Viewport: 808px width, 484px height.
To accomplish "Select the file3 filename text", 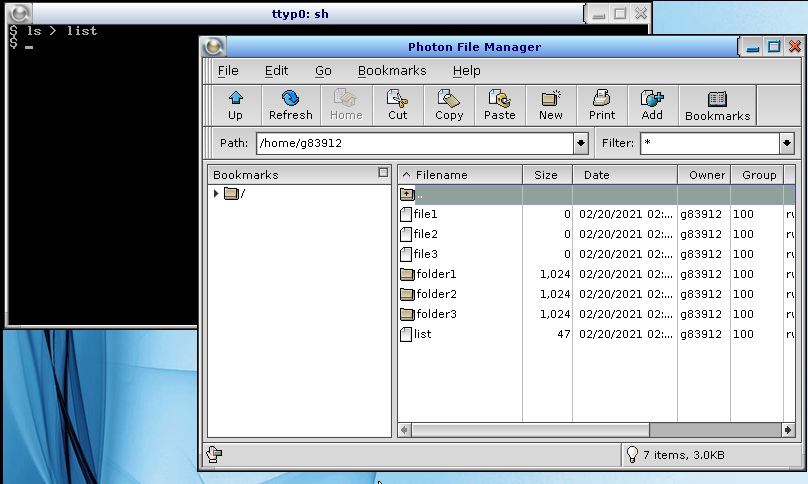I will [426, 254].
